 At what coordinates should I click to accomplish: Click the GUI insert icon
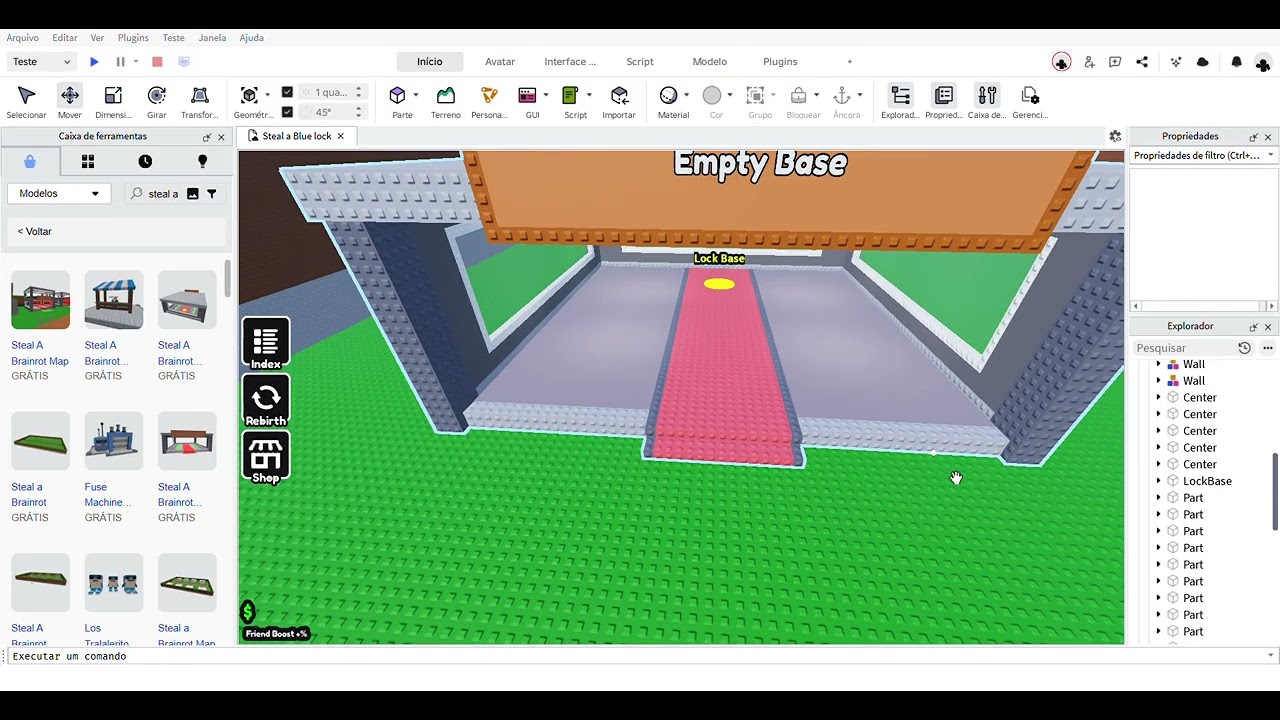tap(528, 96)
